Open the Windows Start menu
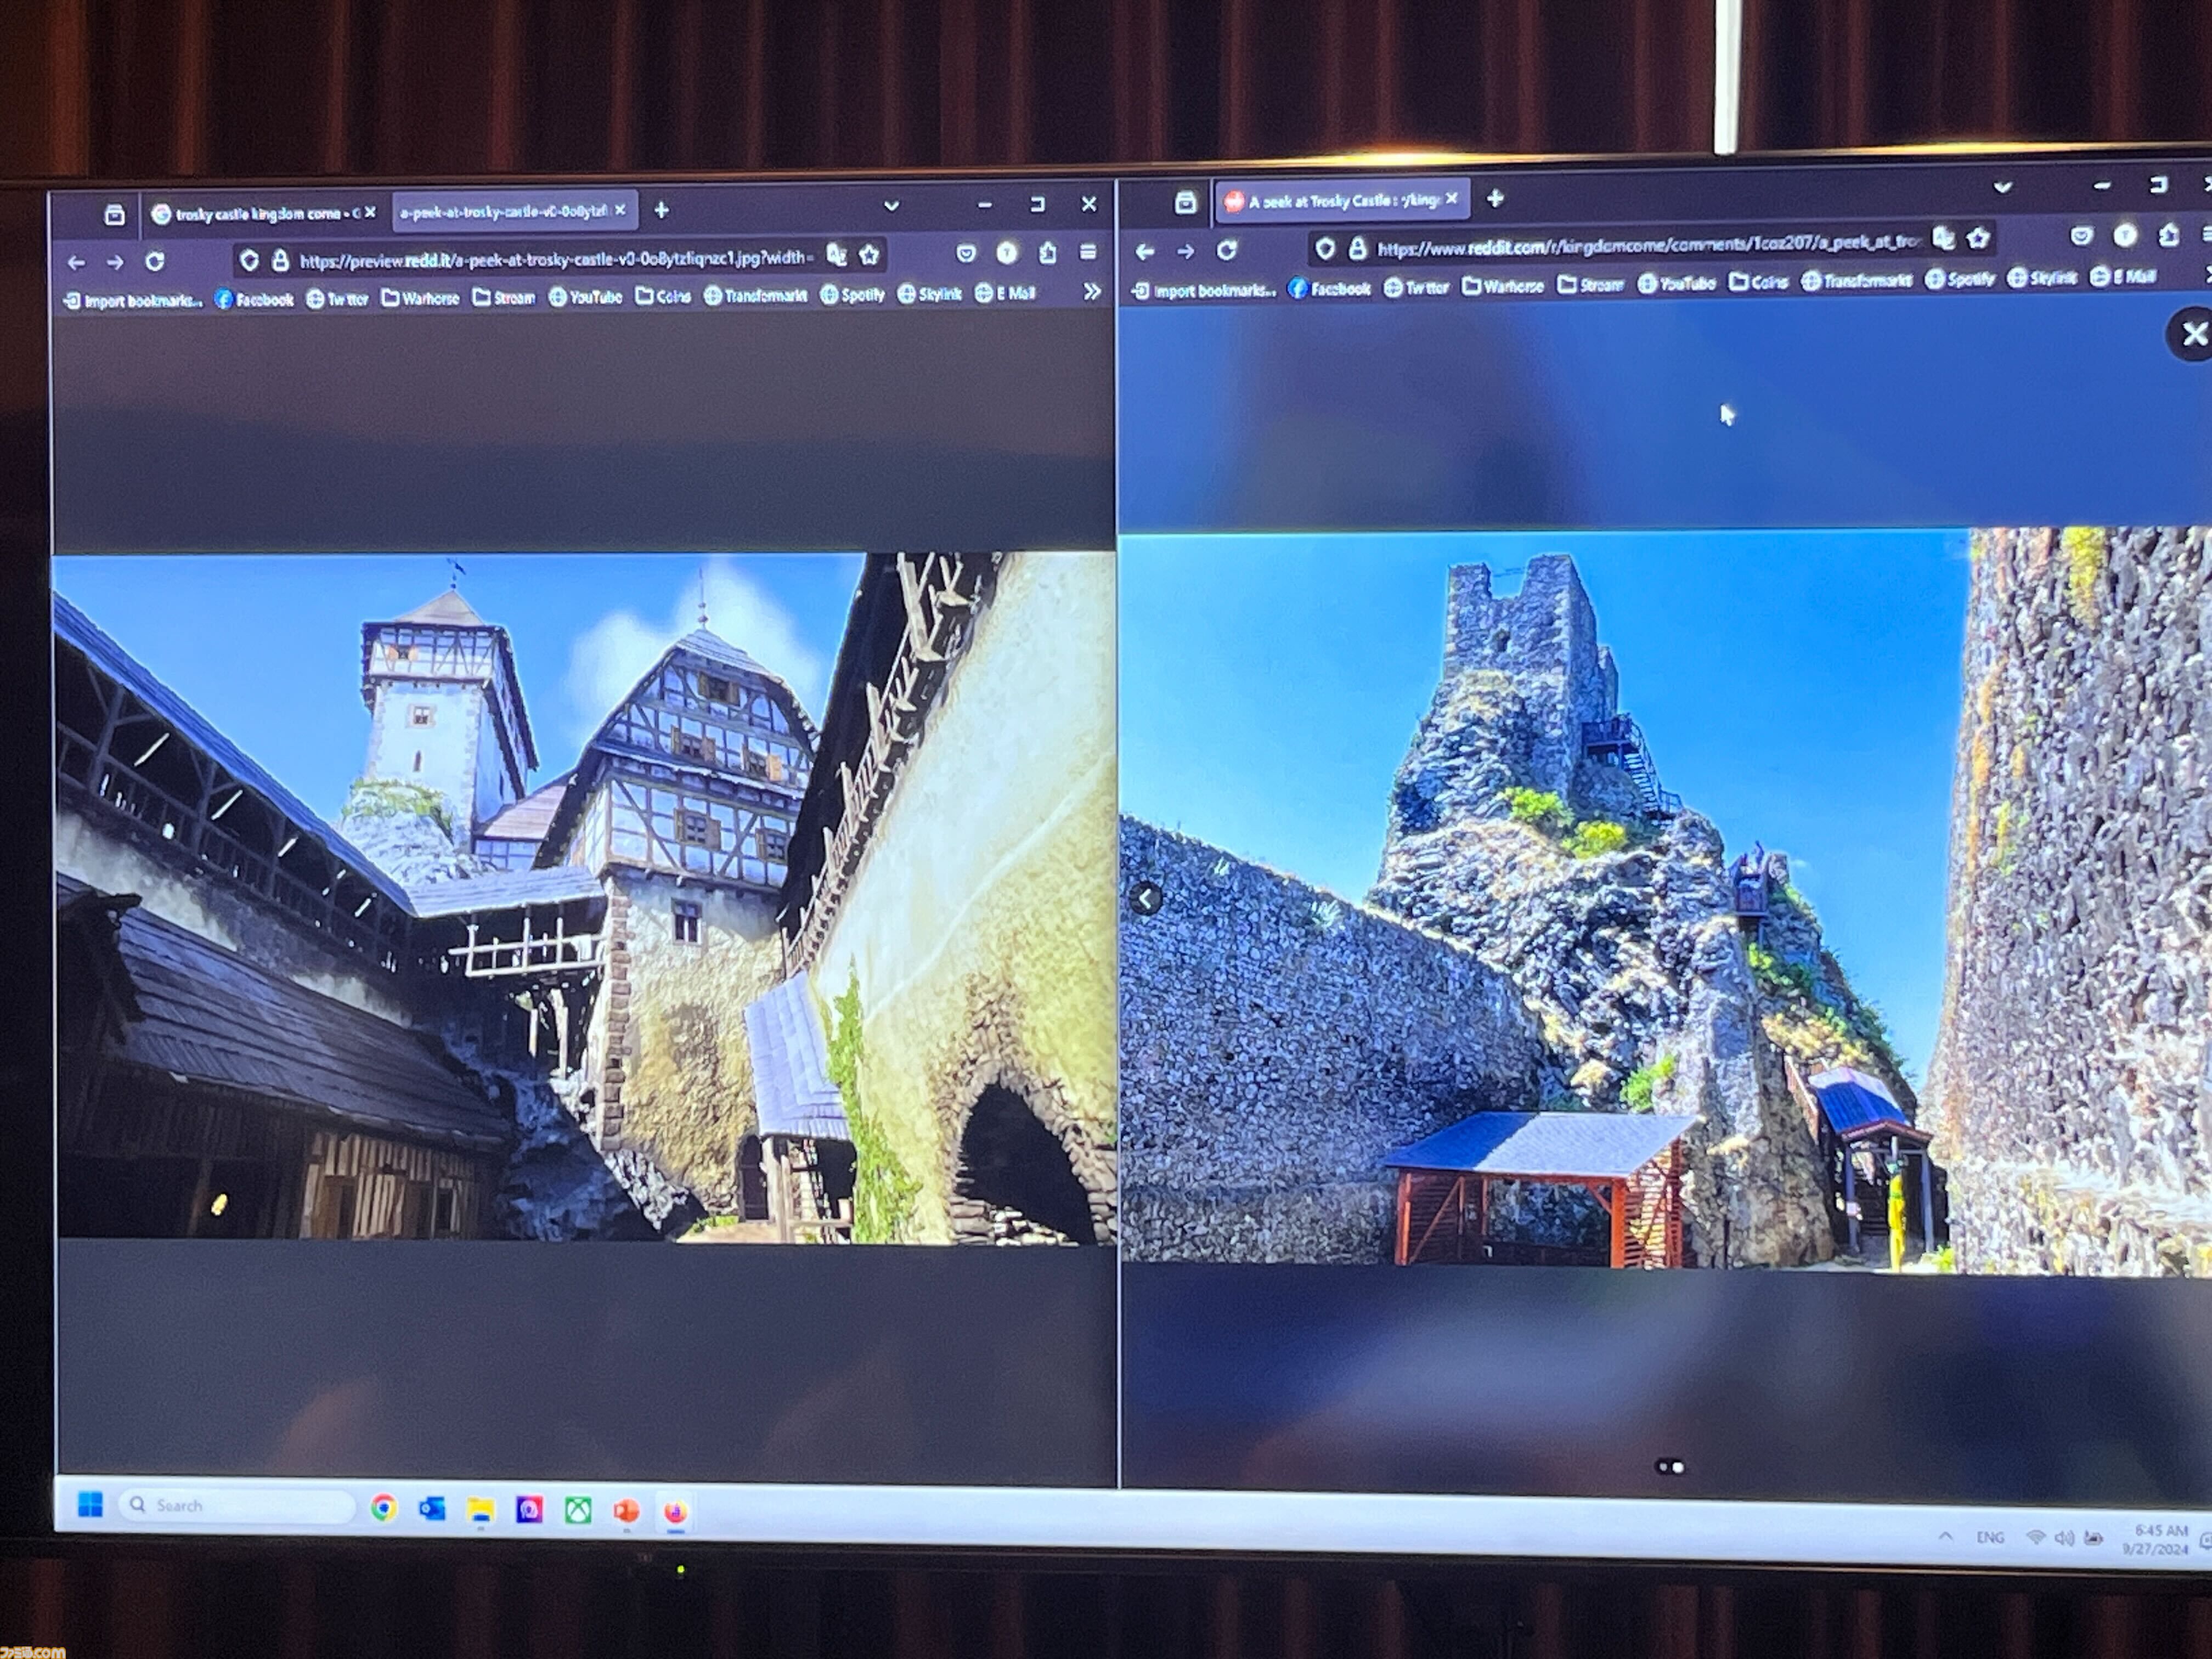 (x=90, y=1505)
